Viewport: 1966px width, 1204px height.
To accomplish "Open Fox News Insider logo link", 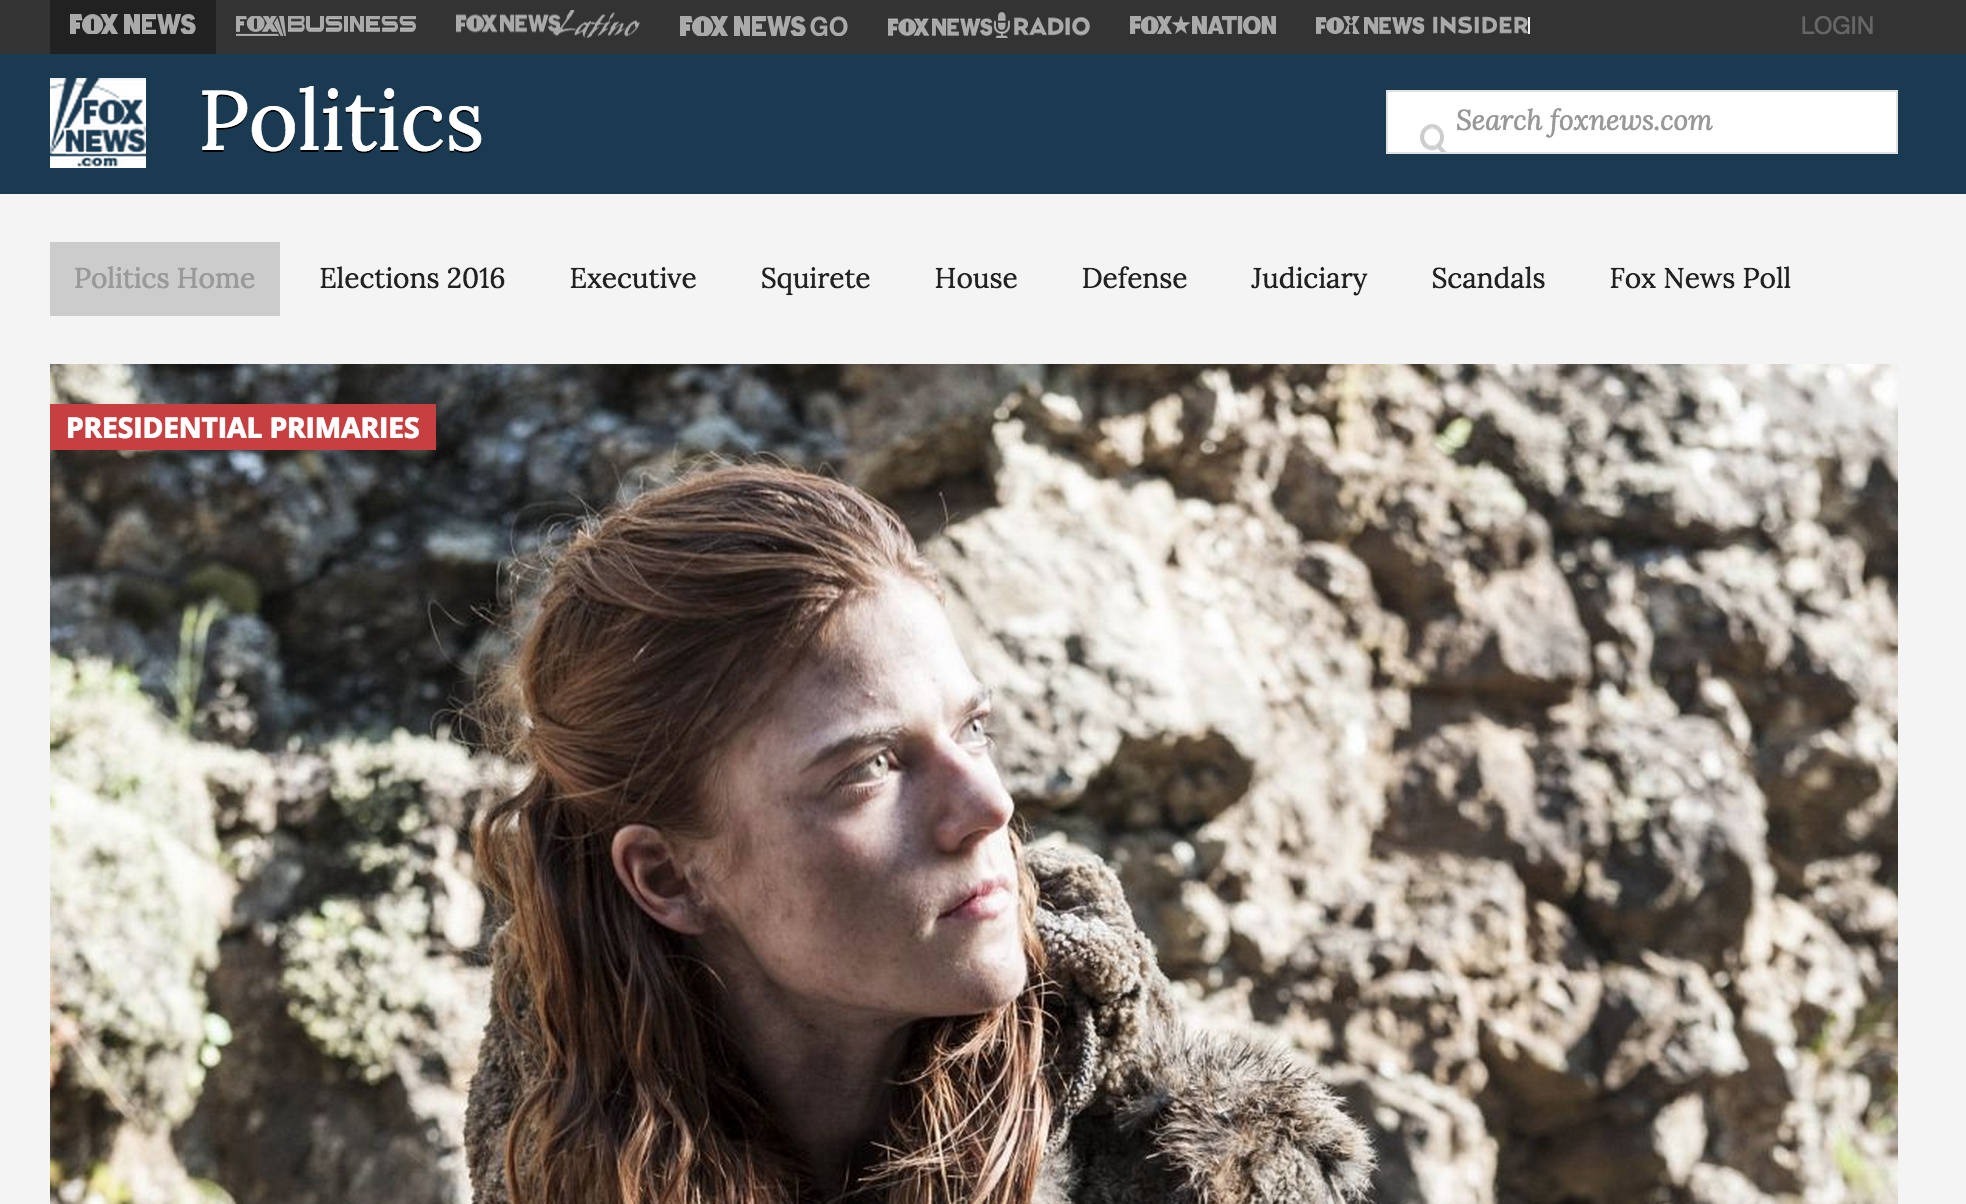I will [1421, 26].
